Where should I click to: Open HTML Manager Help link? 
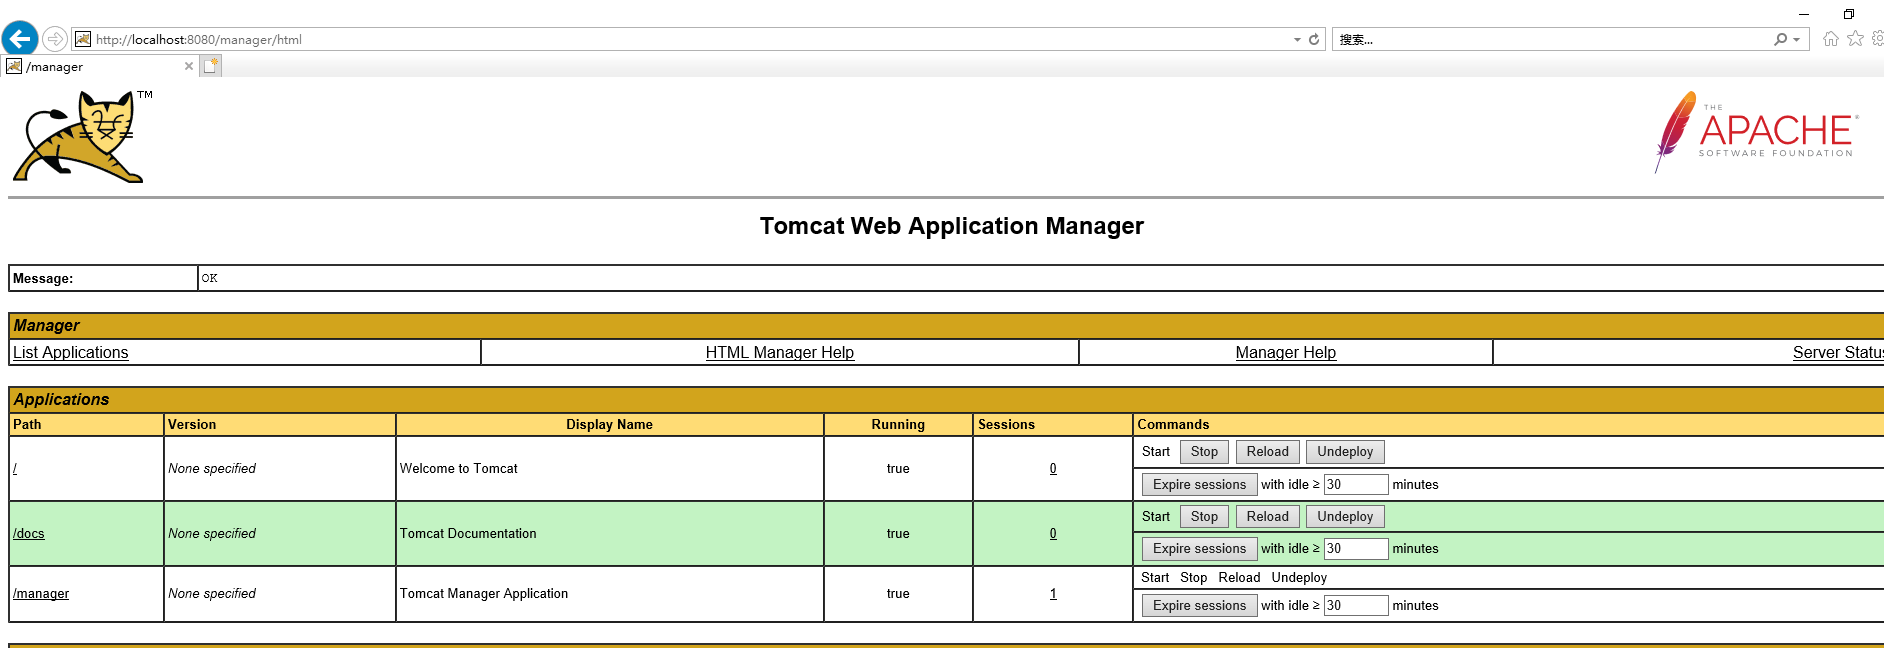point(779,352)
